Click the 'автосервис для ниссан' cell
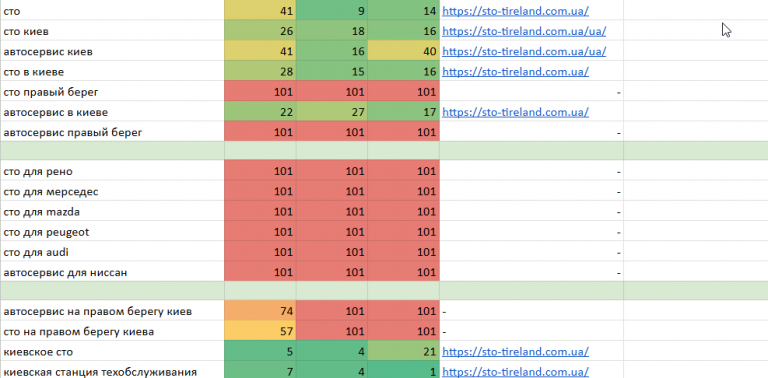The image size is (768, 378). coord(112,272)
